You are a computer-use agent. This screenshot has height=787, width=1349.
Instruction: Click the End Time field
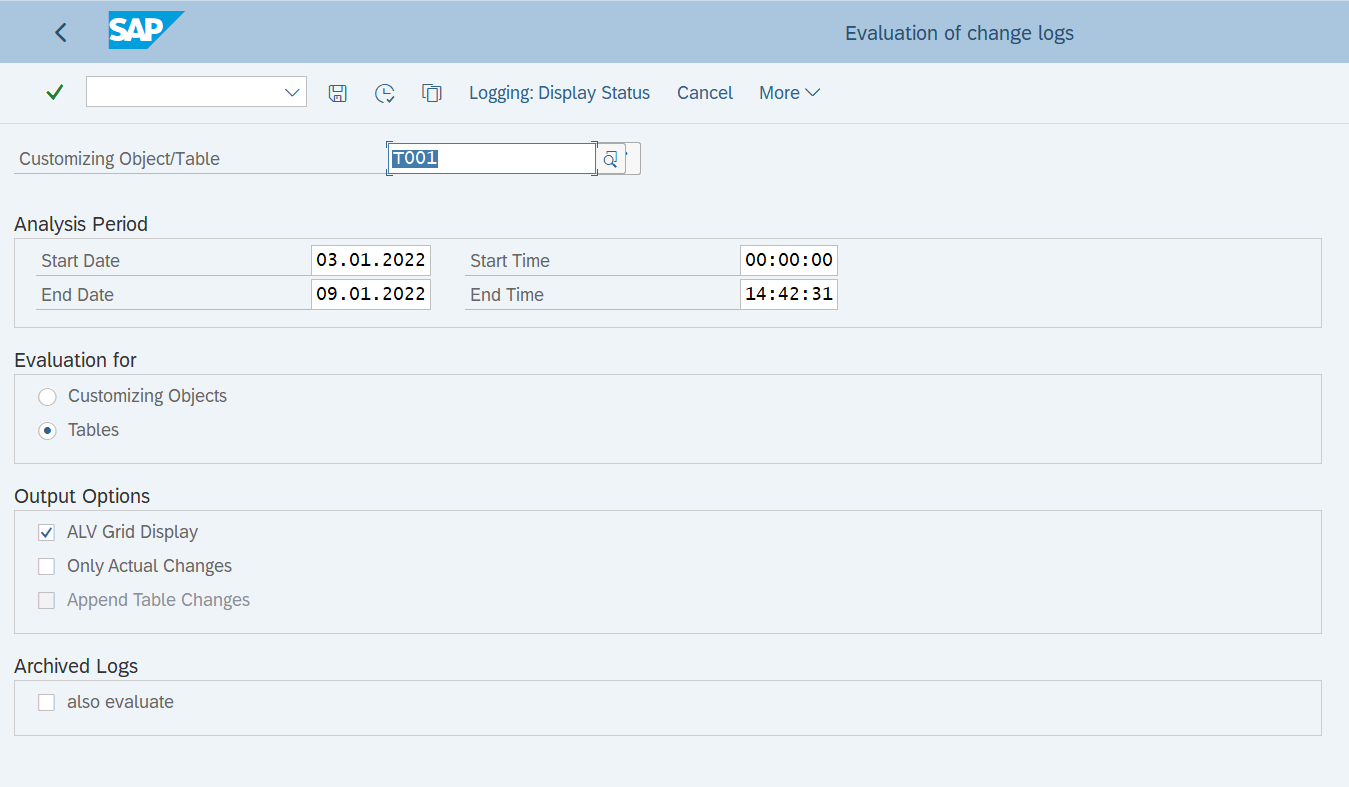(x=788, y=293)
